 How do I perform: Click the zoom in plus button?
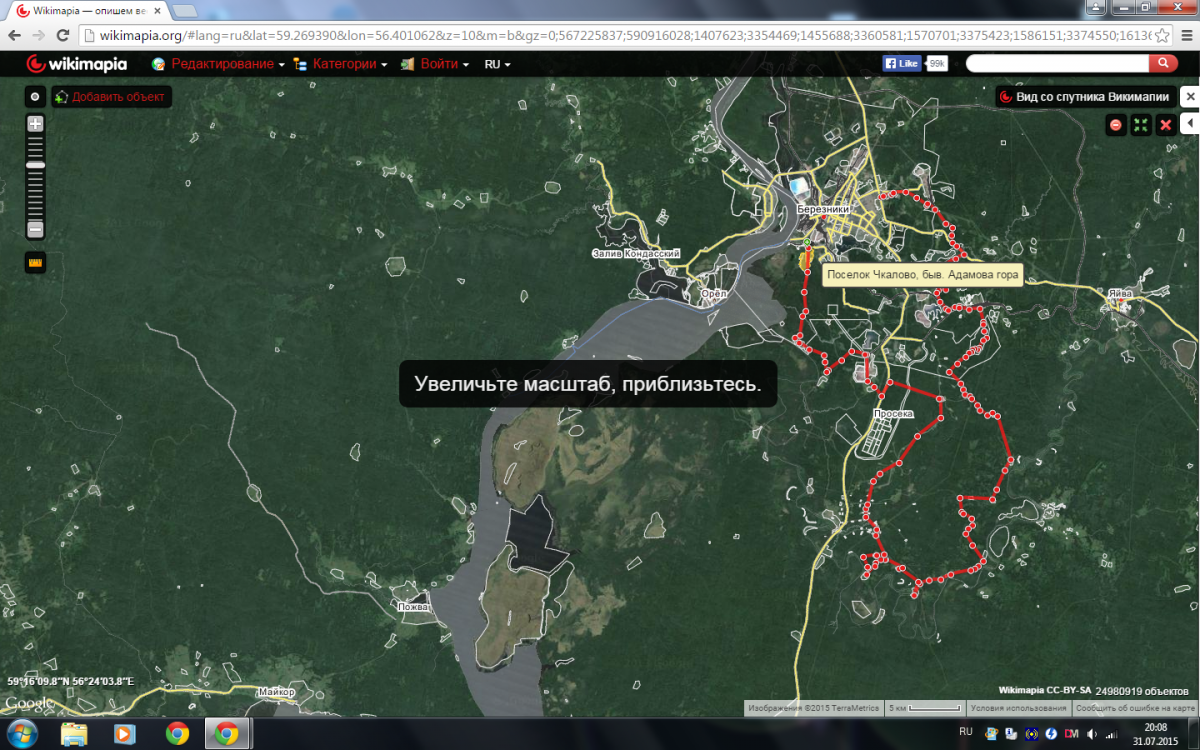(36, 124)
